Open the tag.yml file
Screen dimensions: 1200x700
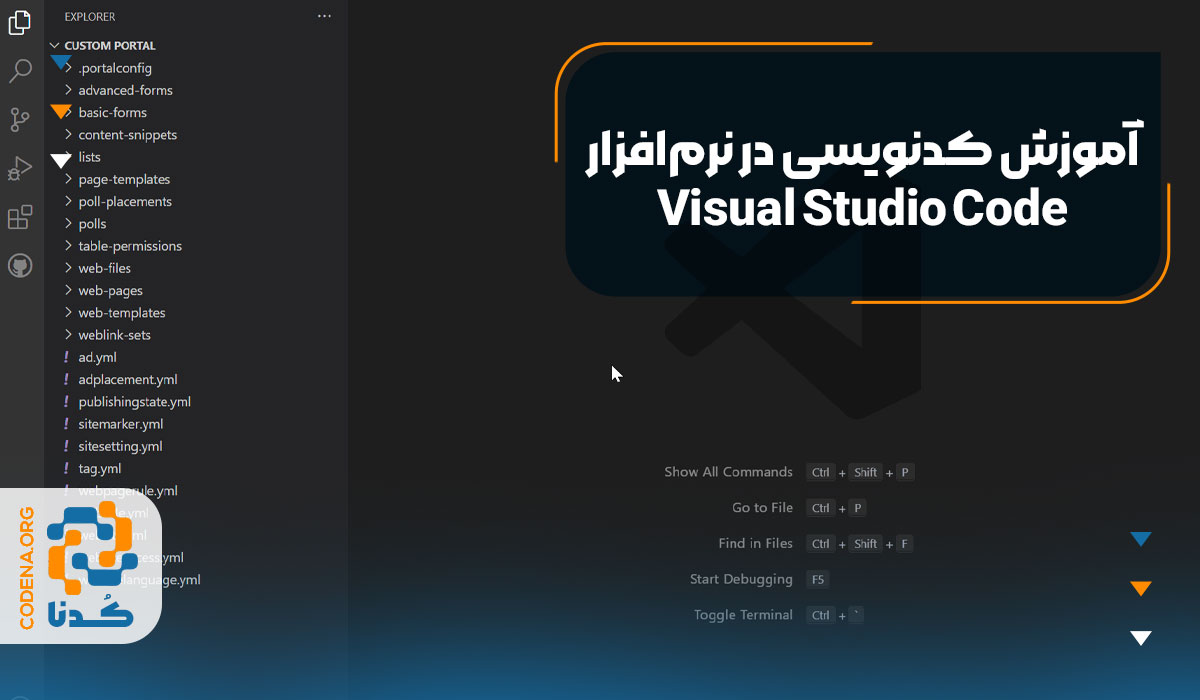(100, 468)
